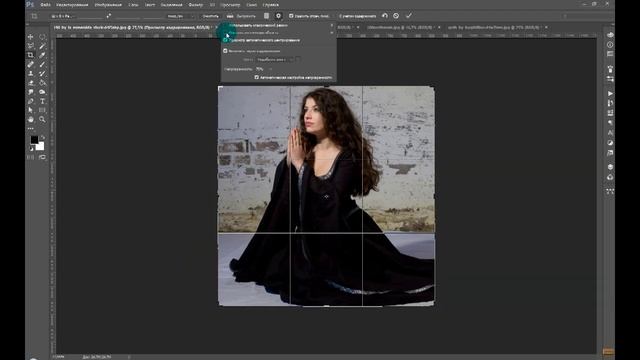Swap crop width and height arrows
The height and width of the screenshot is (360, 640).
click(109, 16)
